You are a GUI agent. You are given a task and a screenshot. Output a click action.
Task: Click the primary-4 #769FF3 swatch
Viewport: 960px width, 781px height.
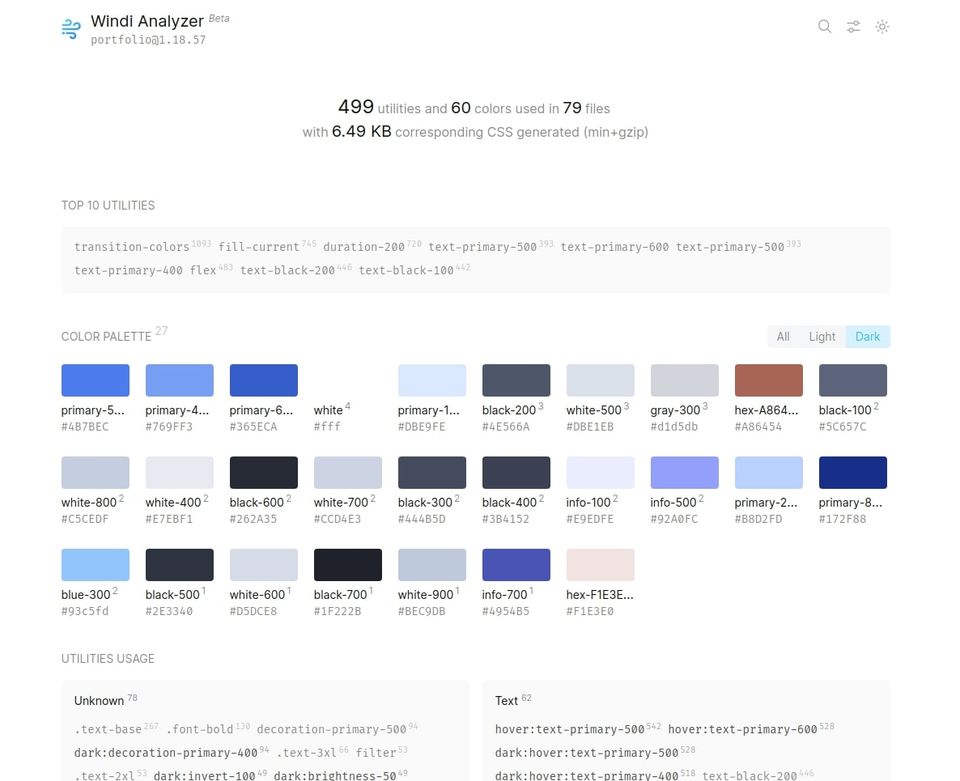coord(179,380)
